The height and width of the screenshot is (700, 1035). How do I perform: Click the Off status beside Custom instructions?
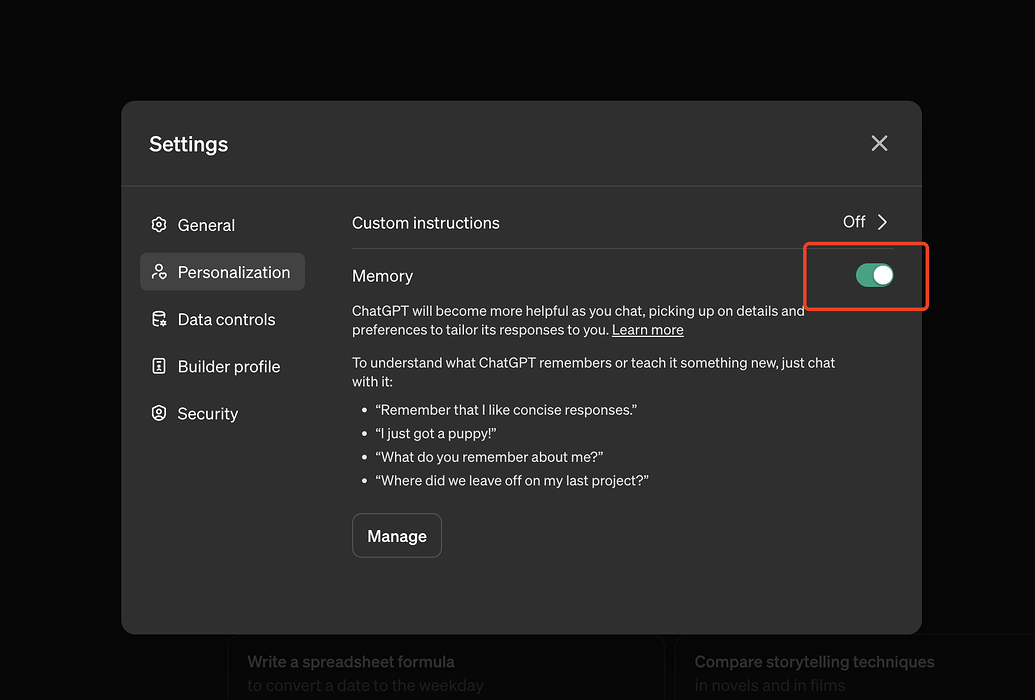click(x=854, y=222)
